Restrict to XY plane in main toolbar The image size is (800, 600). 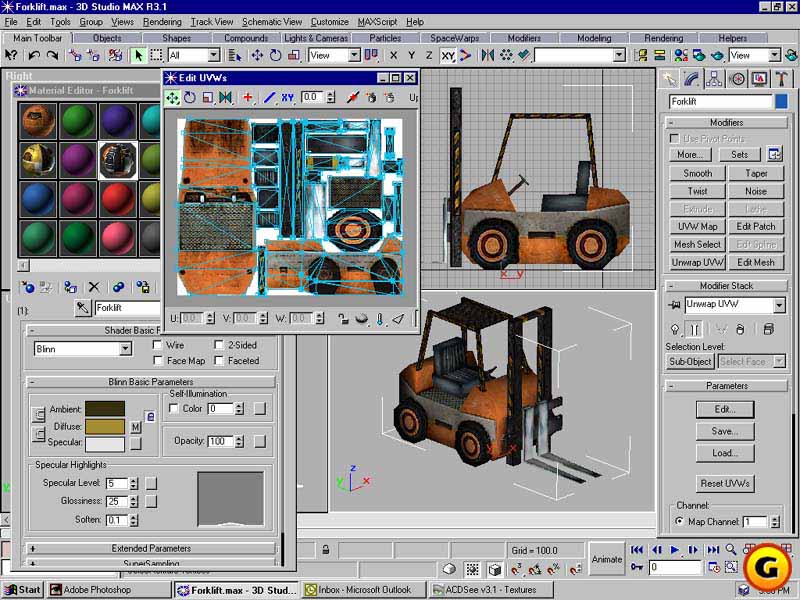click(447, 56)
